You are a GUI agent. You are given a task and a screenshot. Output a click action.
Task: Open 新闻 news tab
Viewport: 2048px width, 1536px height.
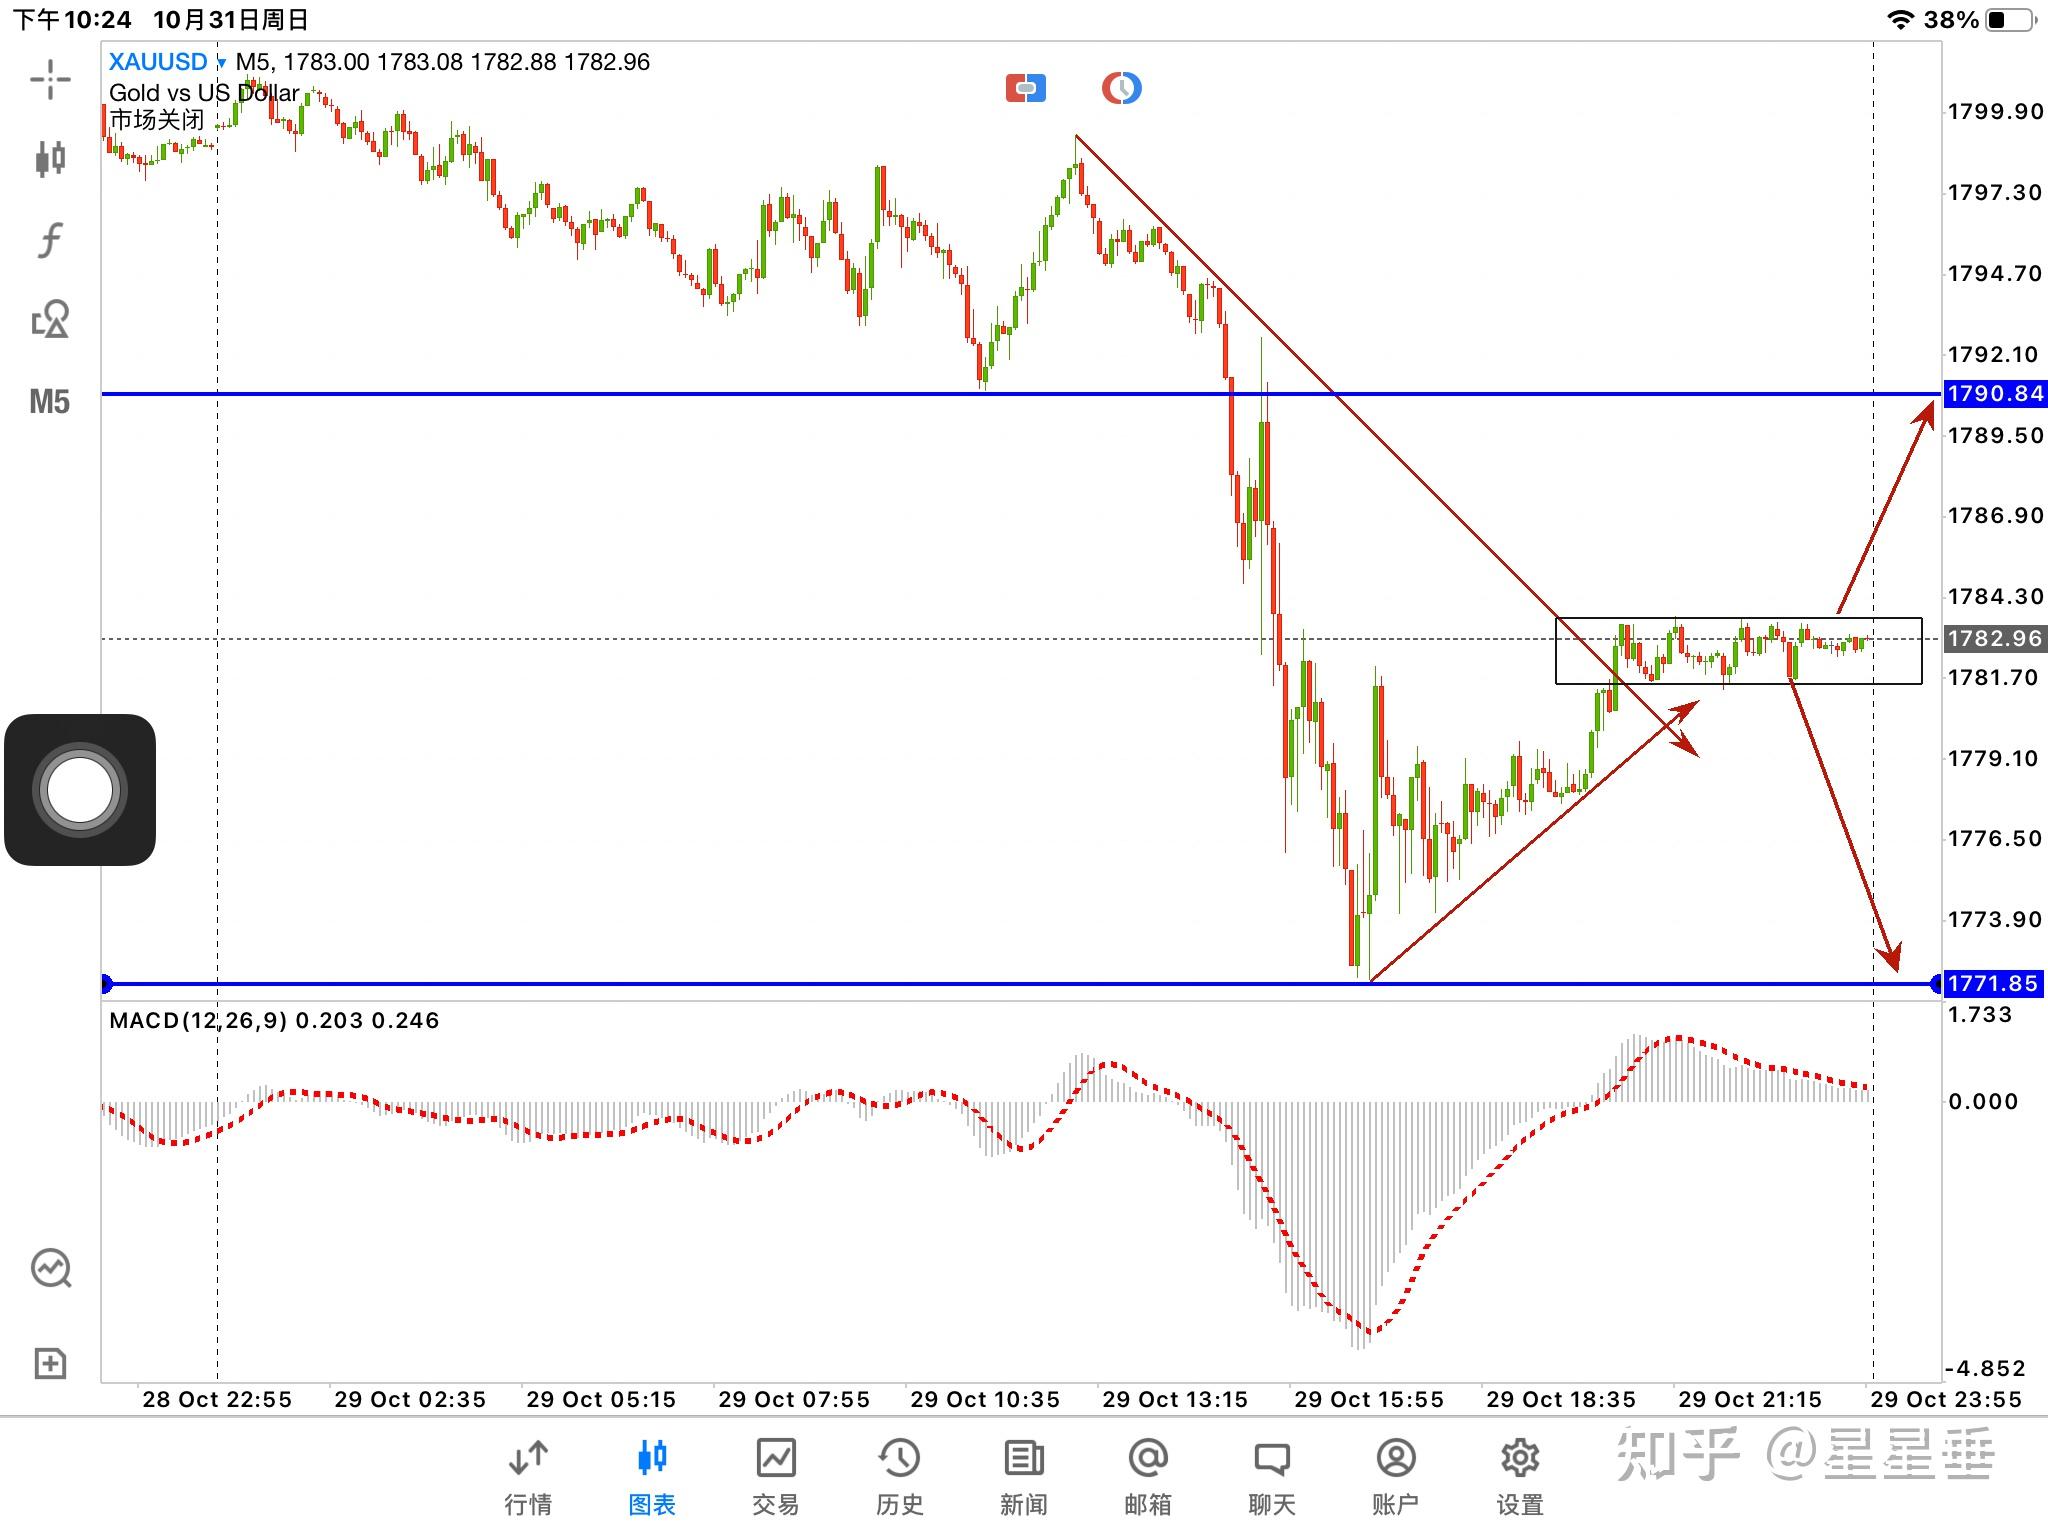[1024, 1477]
